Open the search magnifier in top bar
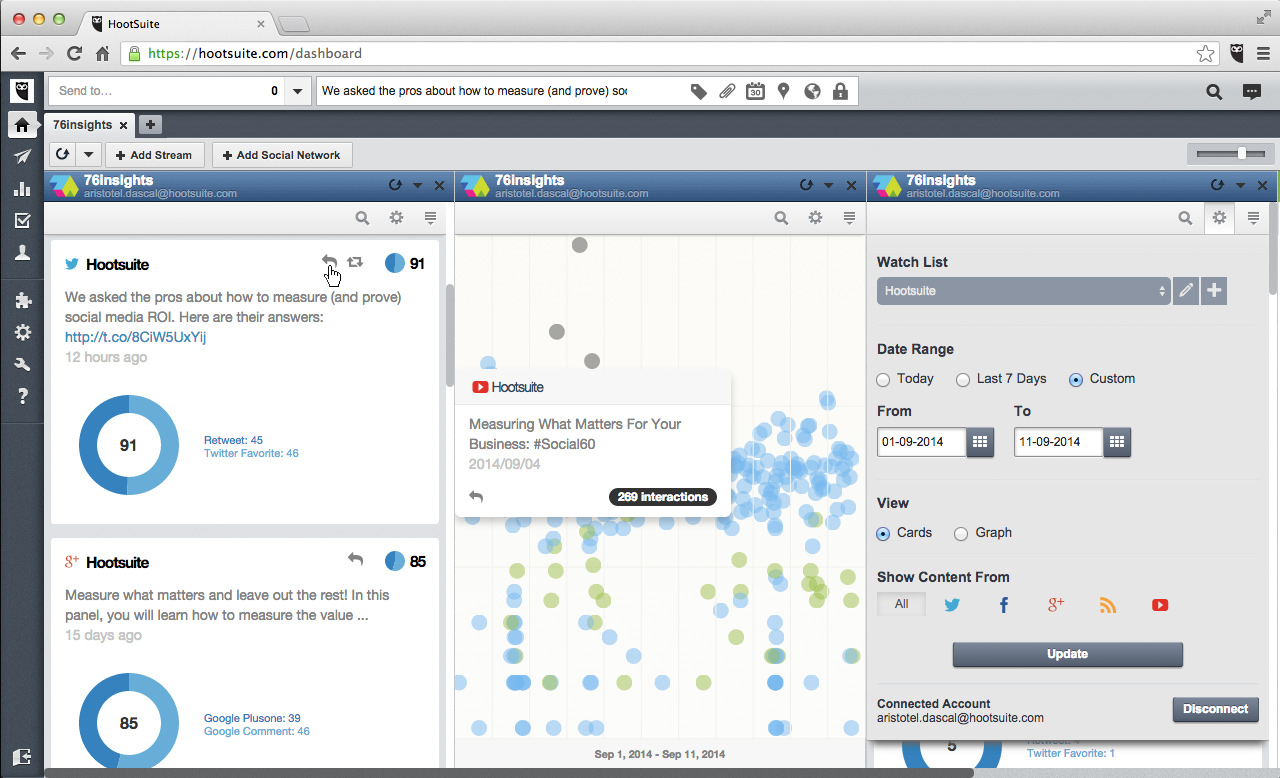The width and height of the screenshot is (1280, 778). pos(1214,91)
